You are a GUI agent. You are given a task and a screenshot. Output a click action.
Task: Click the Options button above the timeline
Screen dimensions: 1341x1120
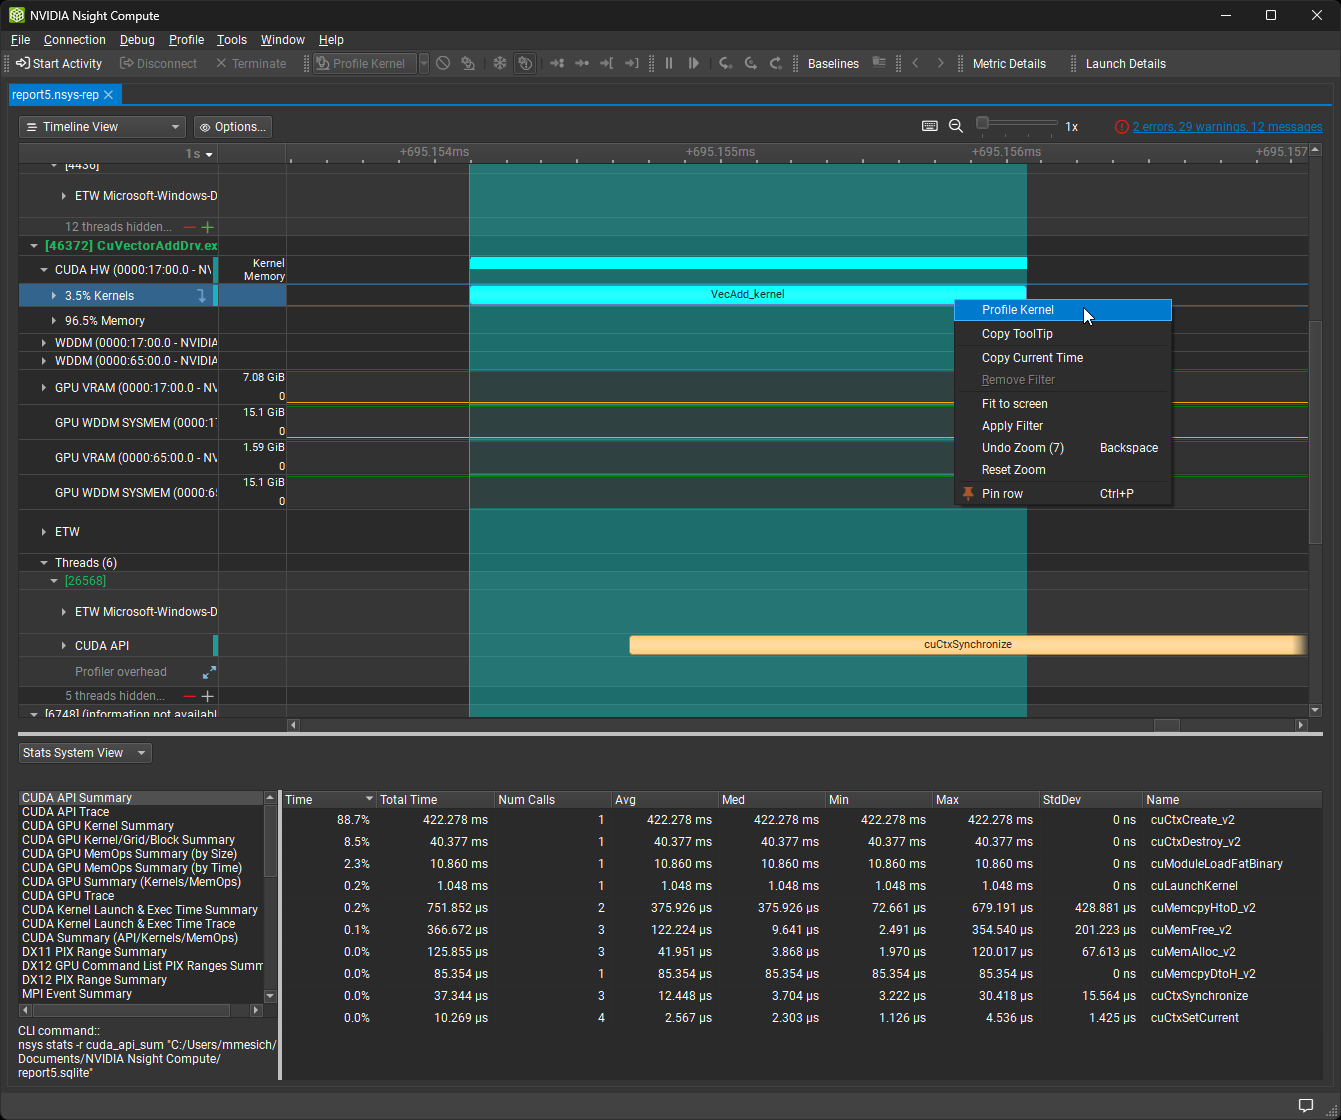[232, 126]
